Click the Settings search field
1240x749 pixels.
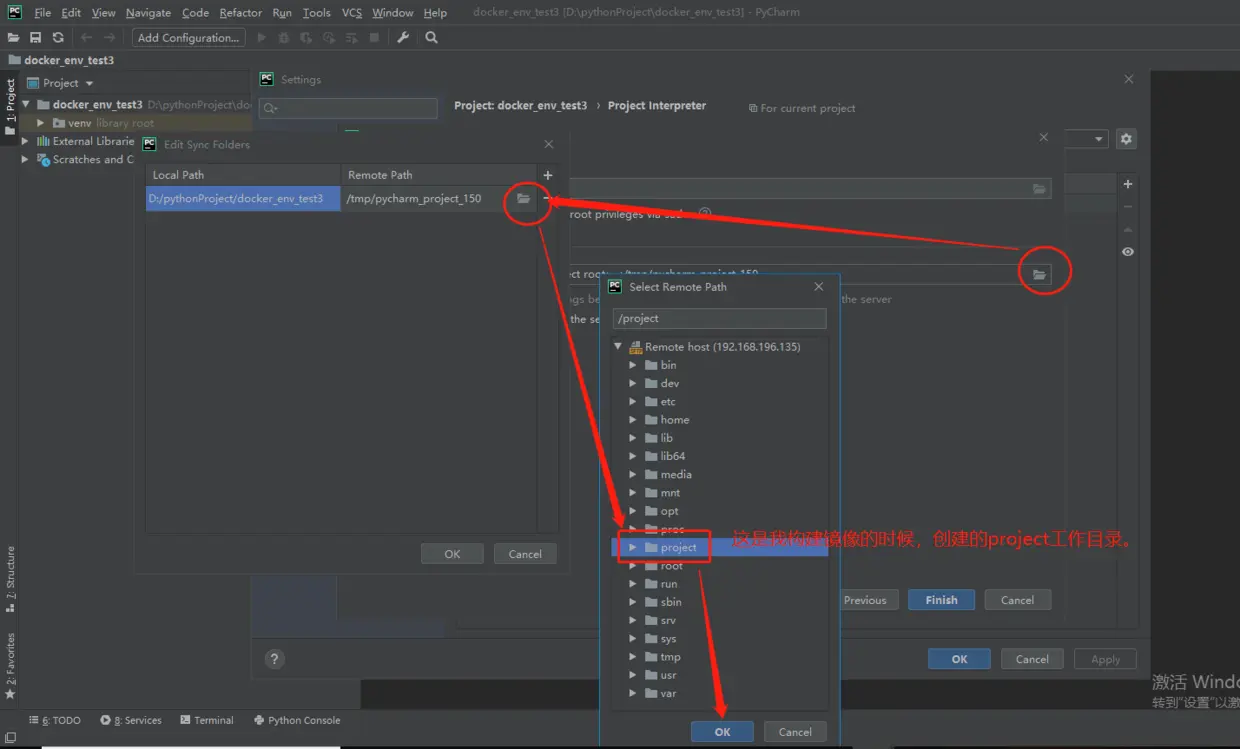click(348, 108)
